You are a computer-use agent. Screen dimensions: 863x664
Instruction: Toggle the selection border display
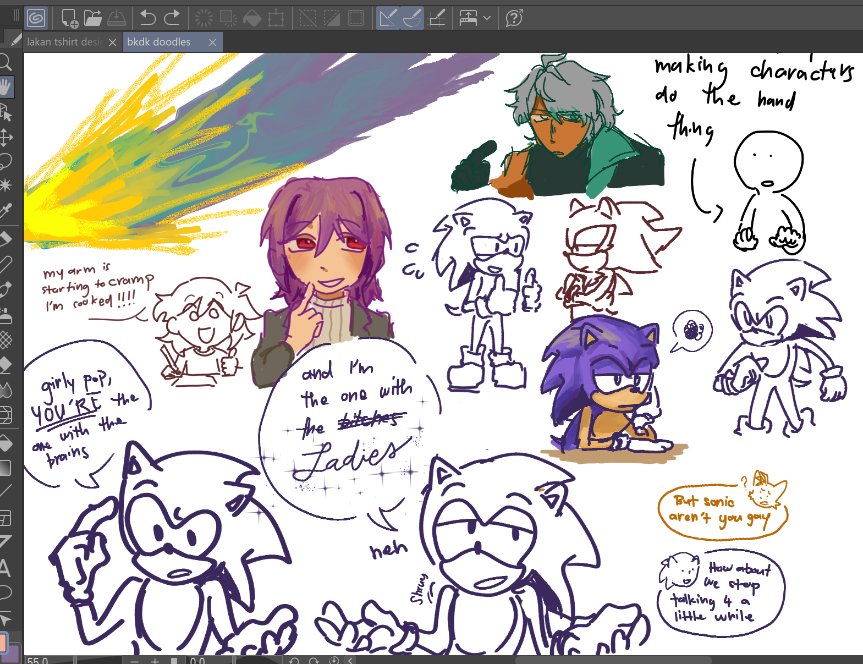pos(356,18)
